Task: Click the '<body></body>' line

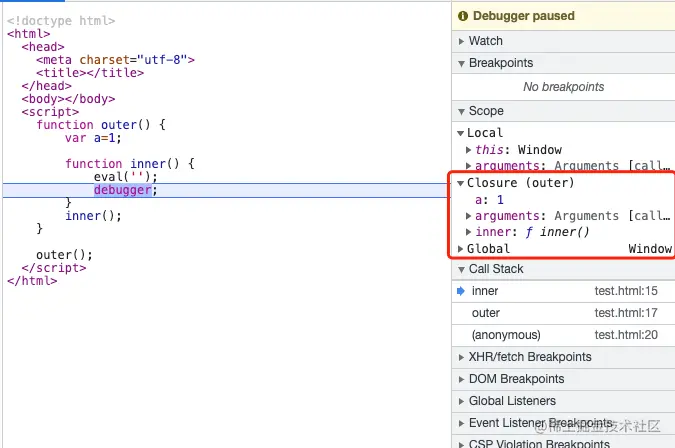Action: point(68,99)
